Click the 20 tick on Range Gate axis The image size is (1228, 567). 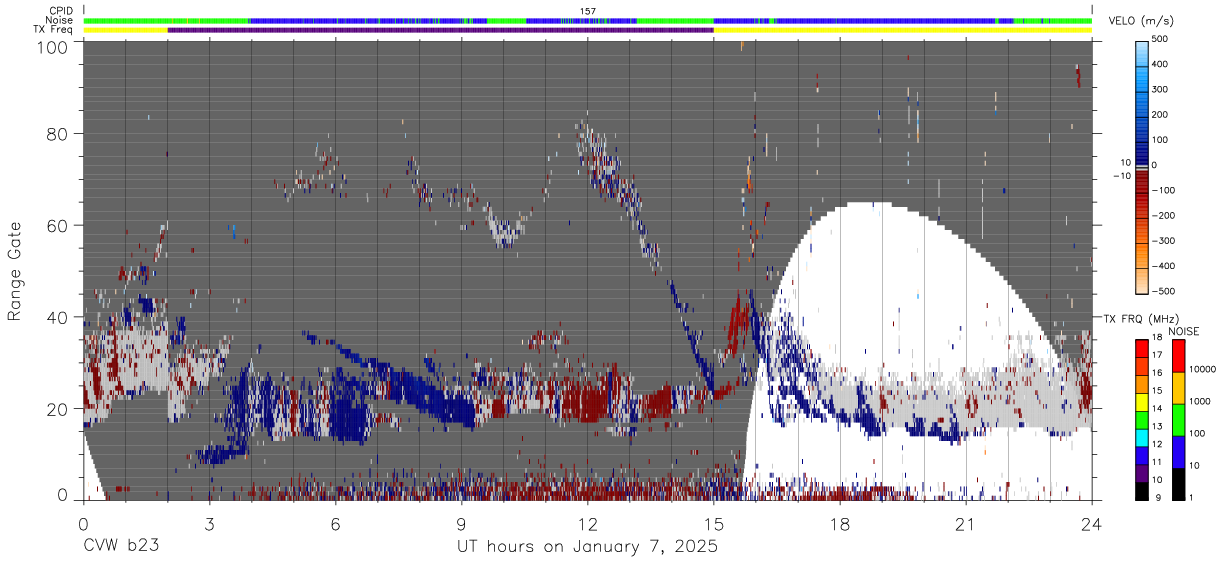(x=59, y=409)
